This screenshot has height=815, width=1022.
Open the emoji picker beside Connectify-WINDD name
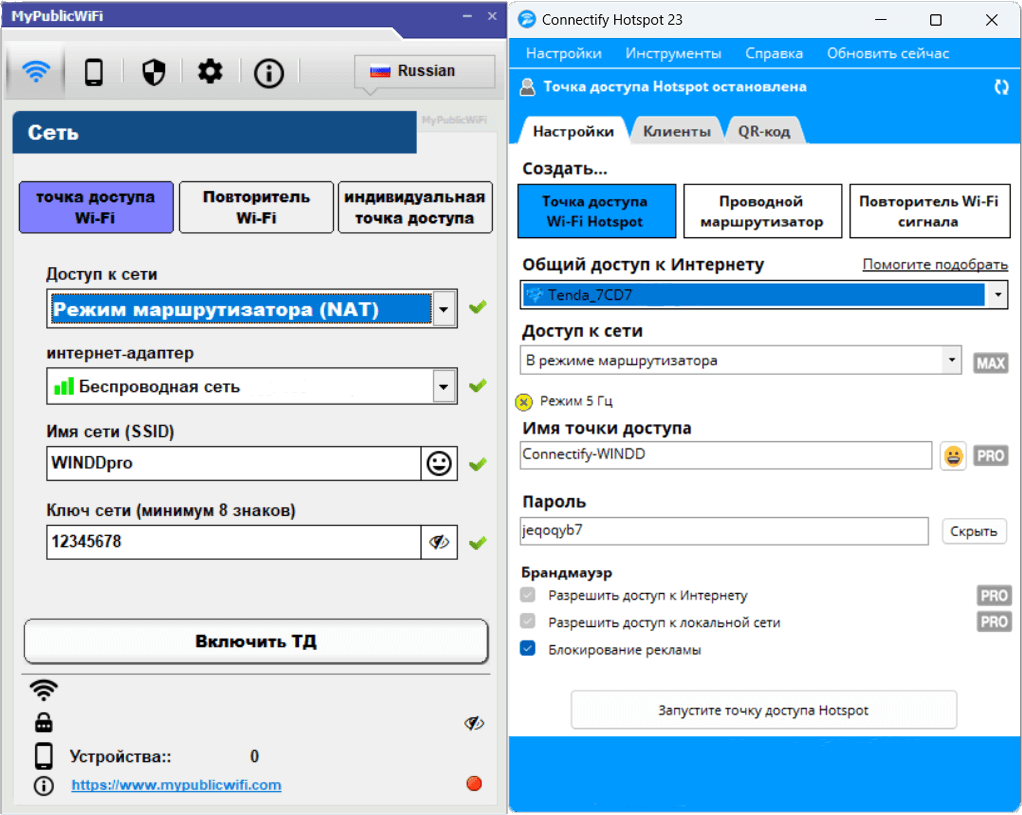click(953, 455)
